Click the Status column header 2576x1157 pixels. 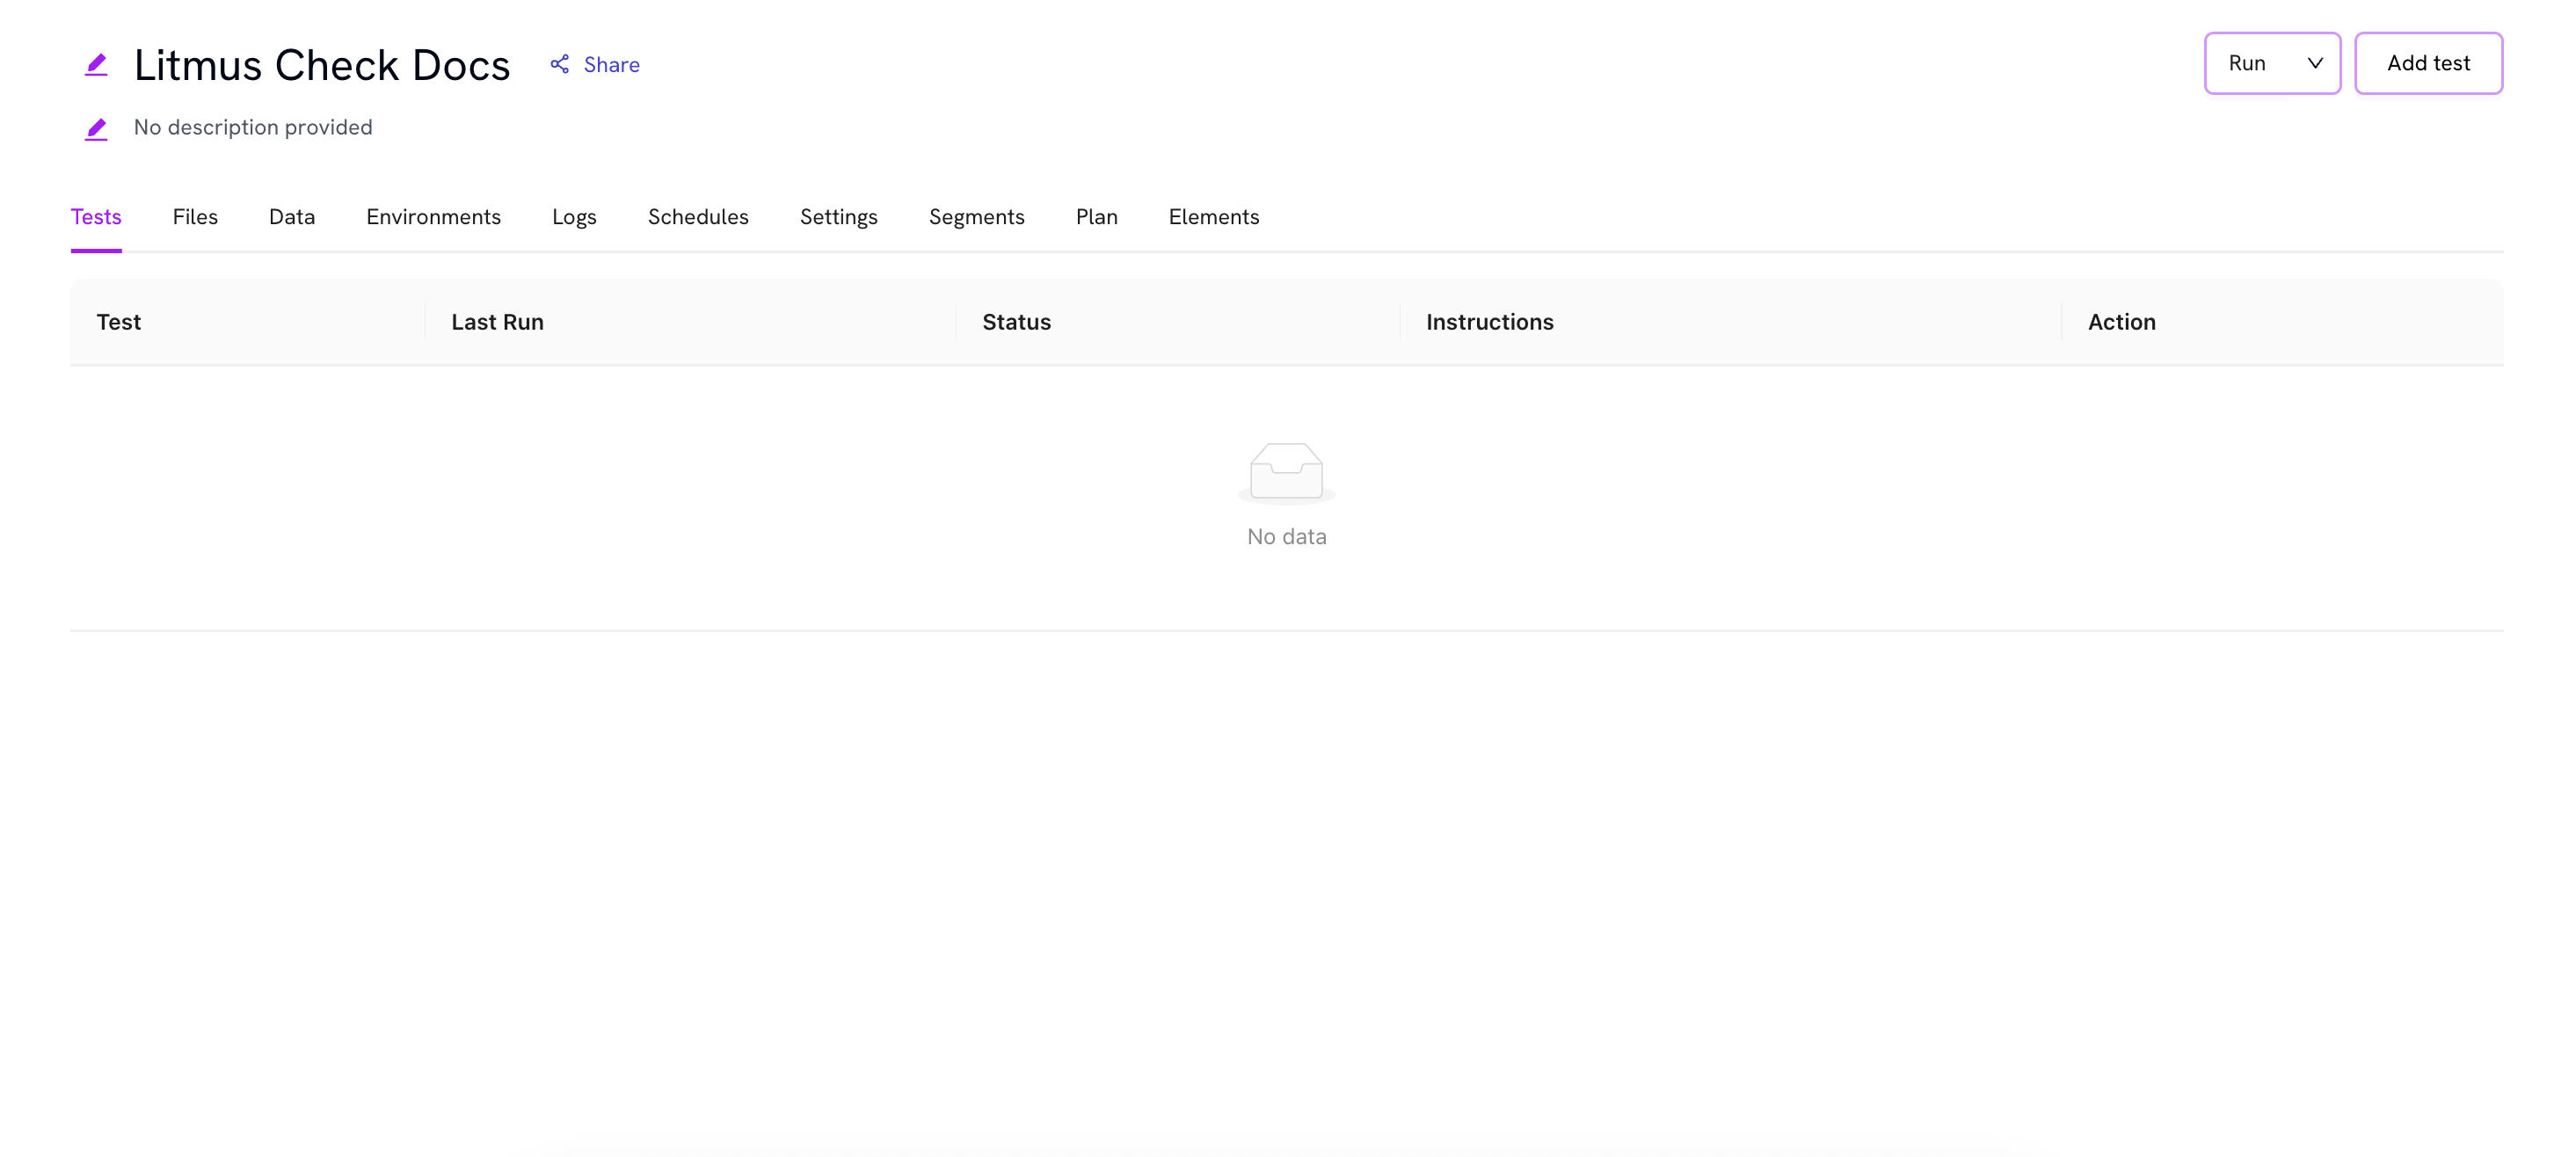[x=1016, y=322]
